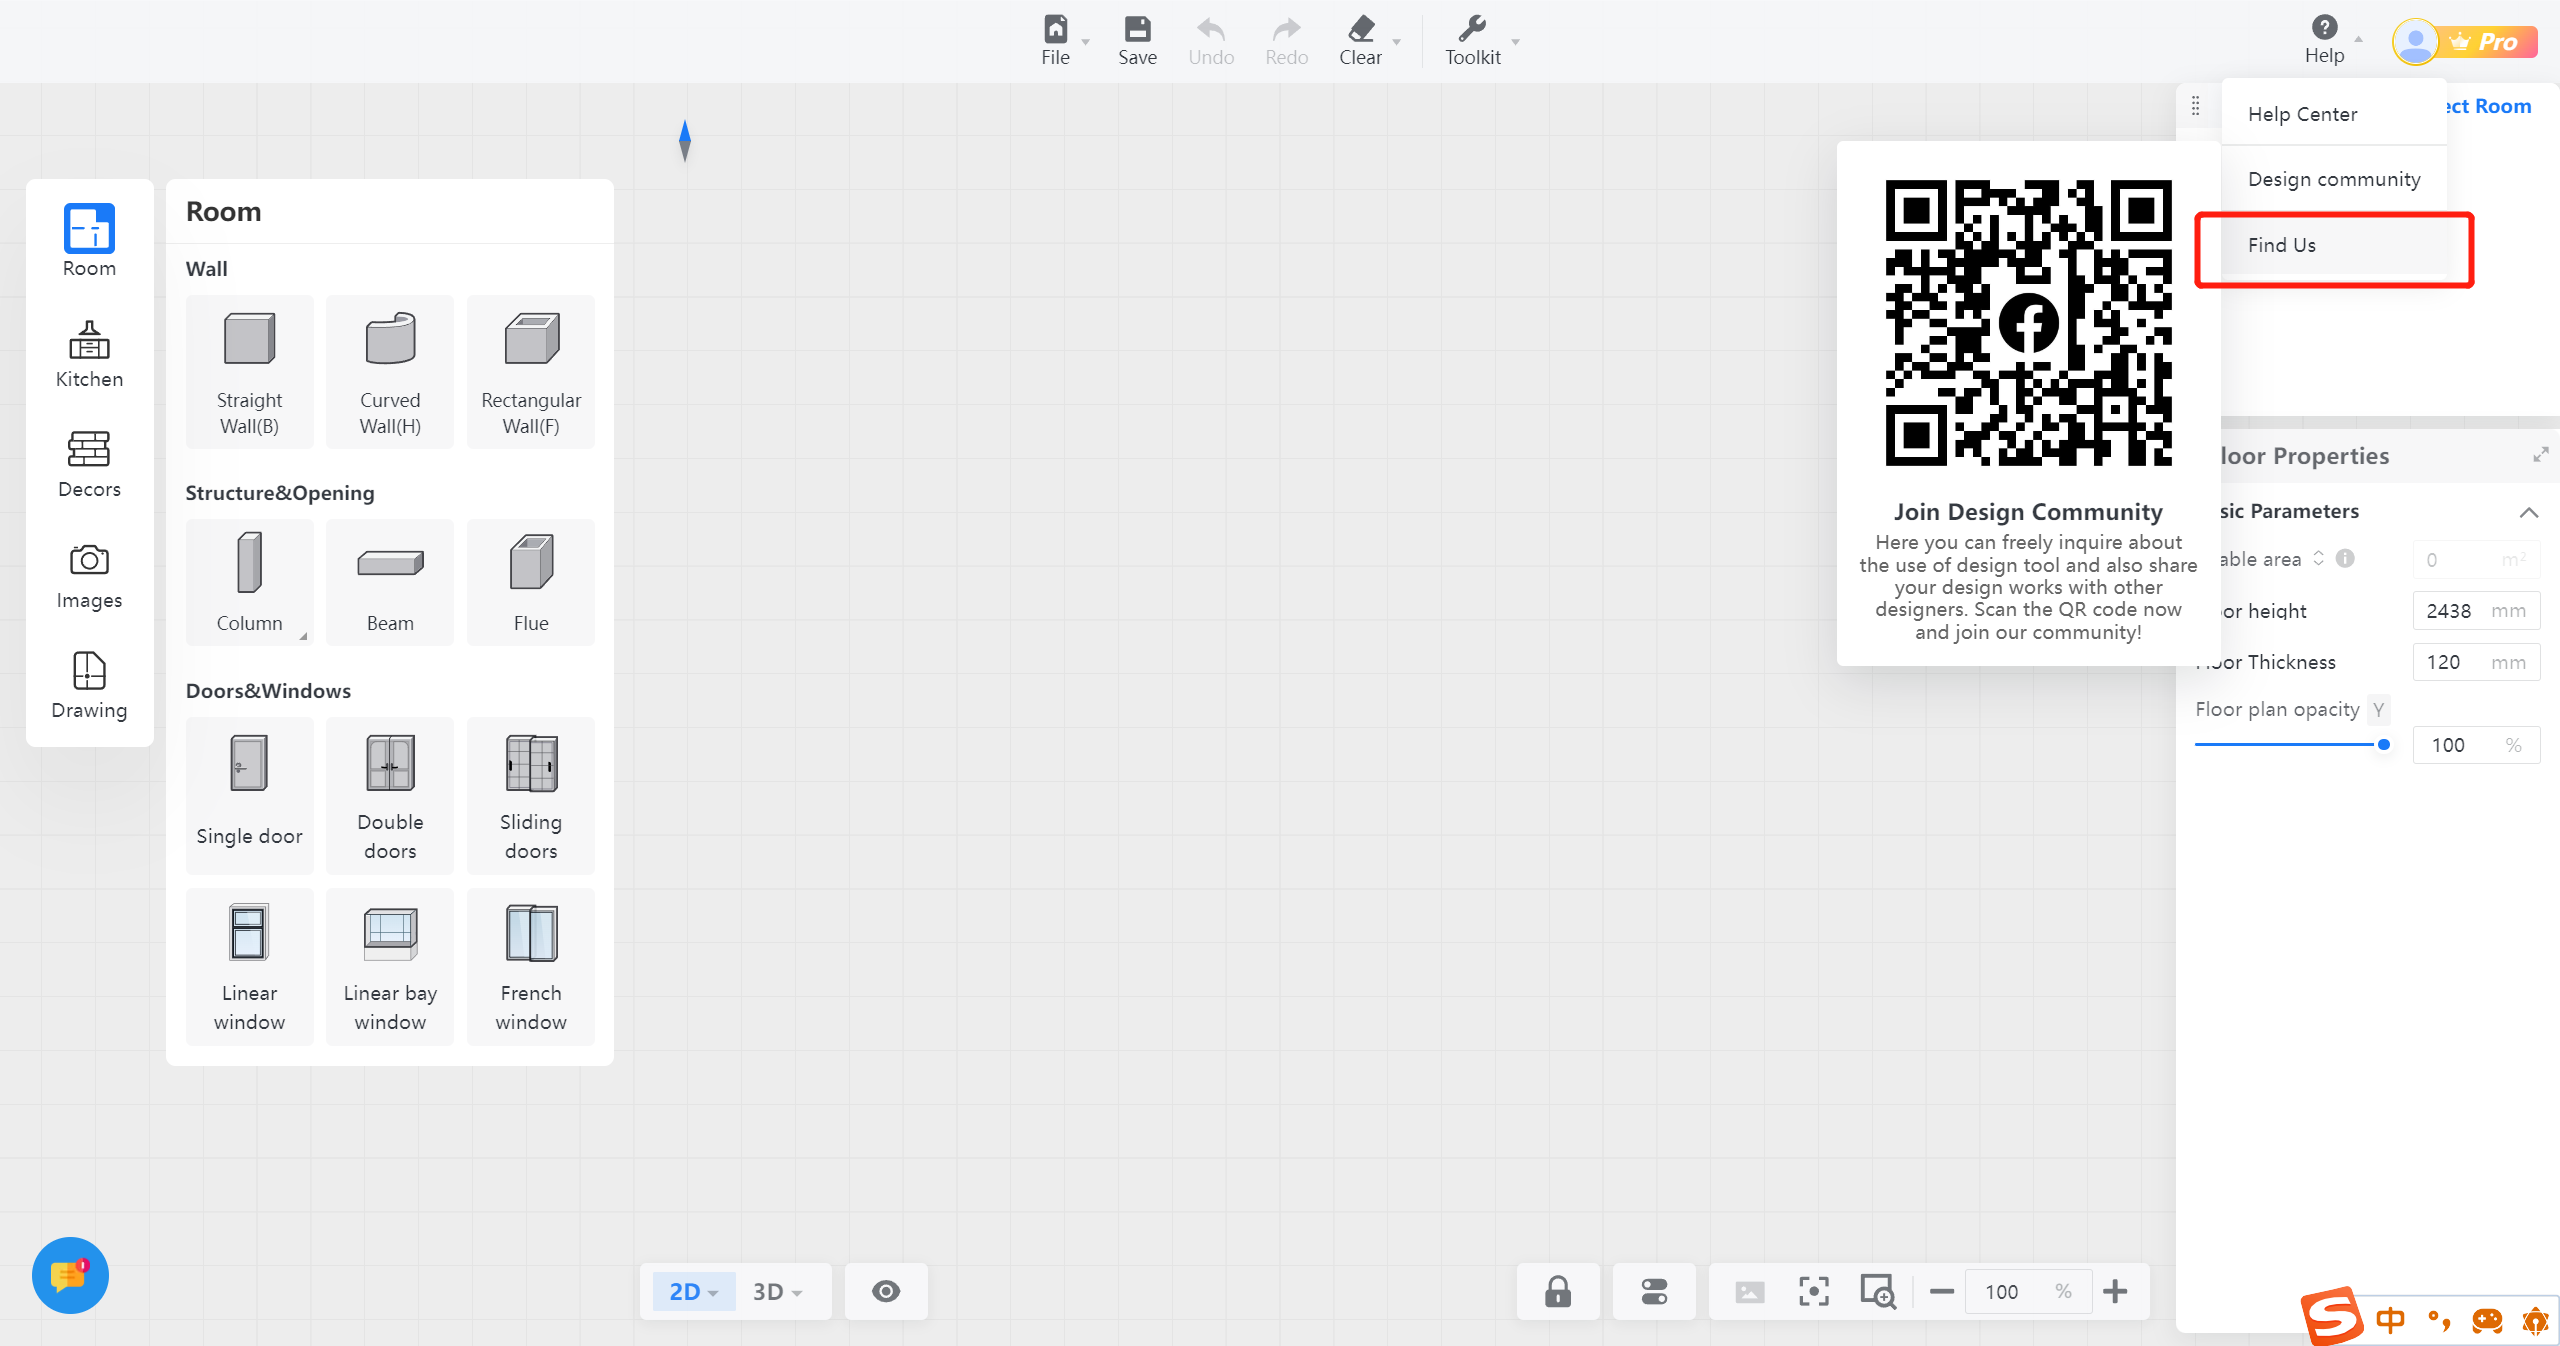Open Help Center menu entry
Image resolution: width=2560 pixels, height=1346 pixels.
pyautogui.click(x=2302, y=114)
